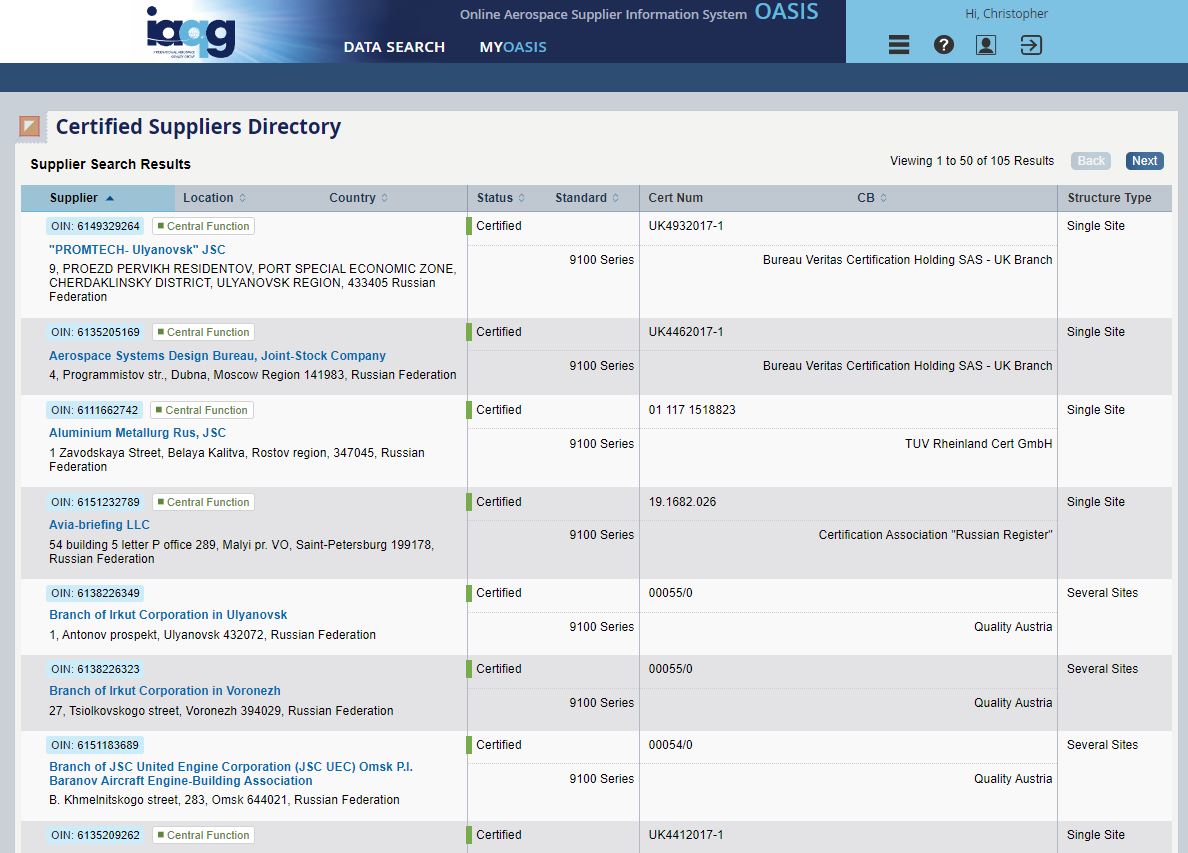Sort results by Status column

click(x=500, y=198)
